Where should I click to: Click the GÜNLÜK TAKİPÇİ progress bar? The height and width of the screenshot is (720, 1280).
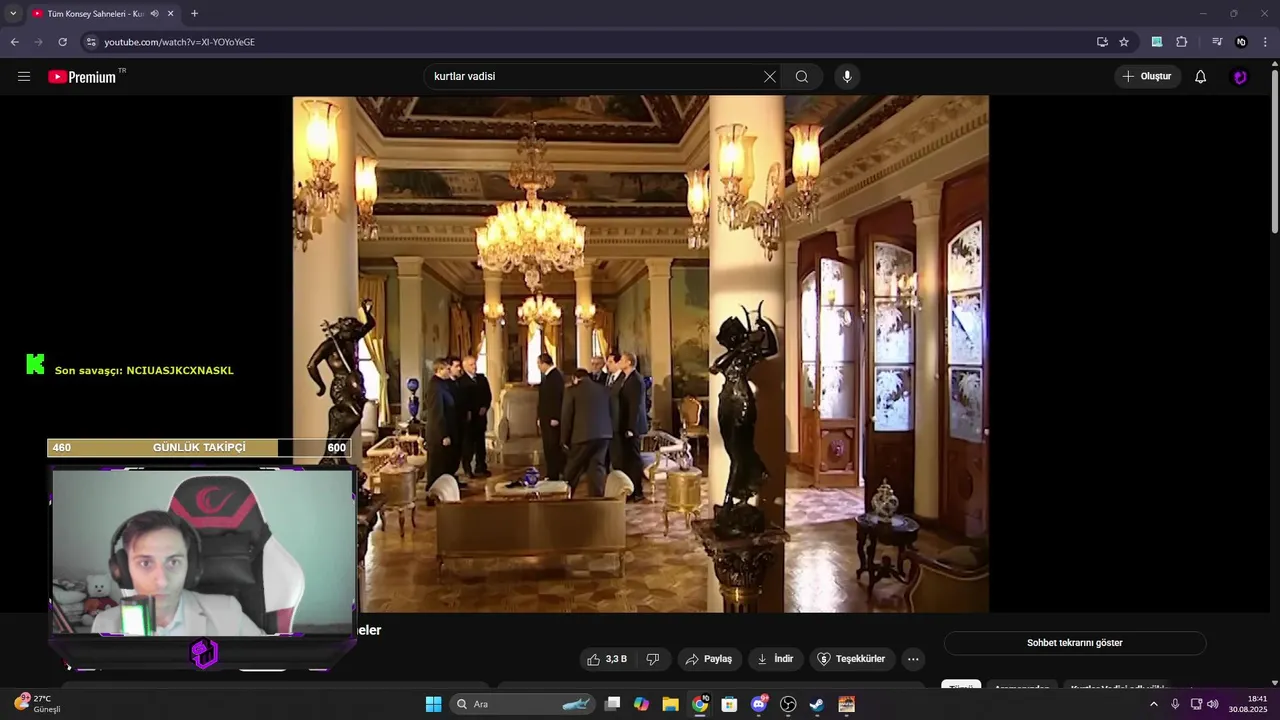[199, 448]
